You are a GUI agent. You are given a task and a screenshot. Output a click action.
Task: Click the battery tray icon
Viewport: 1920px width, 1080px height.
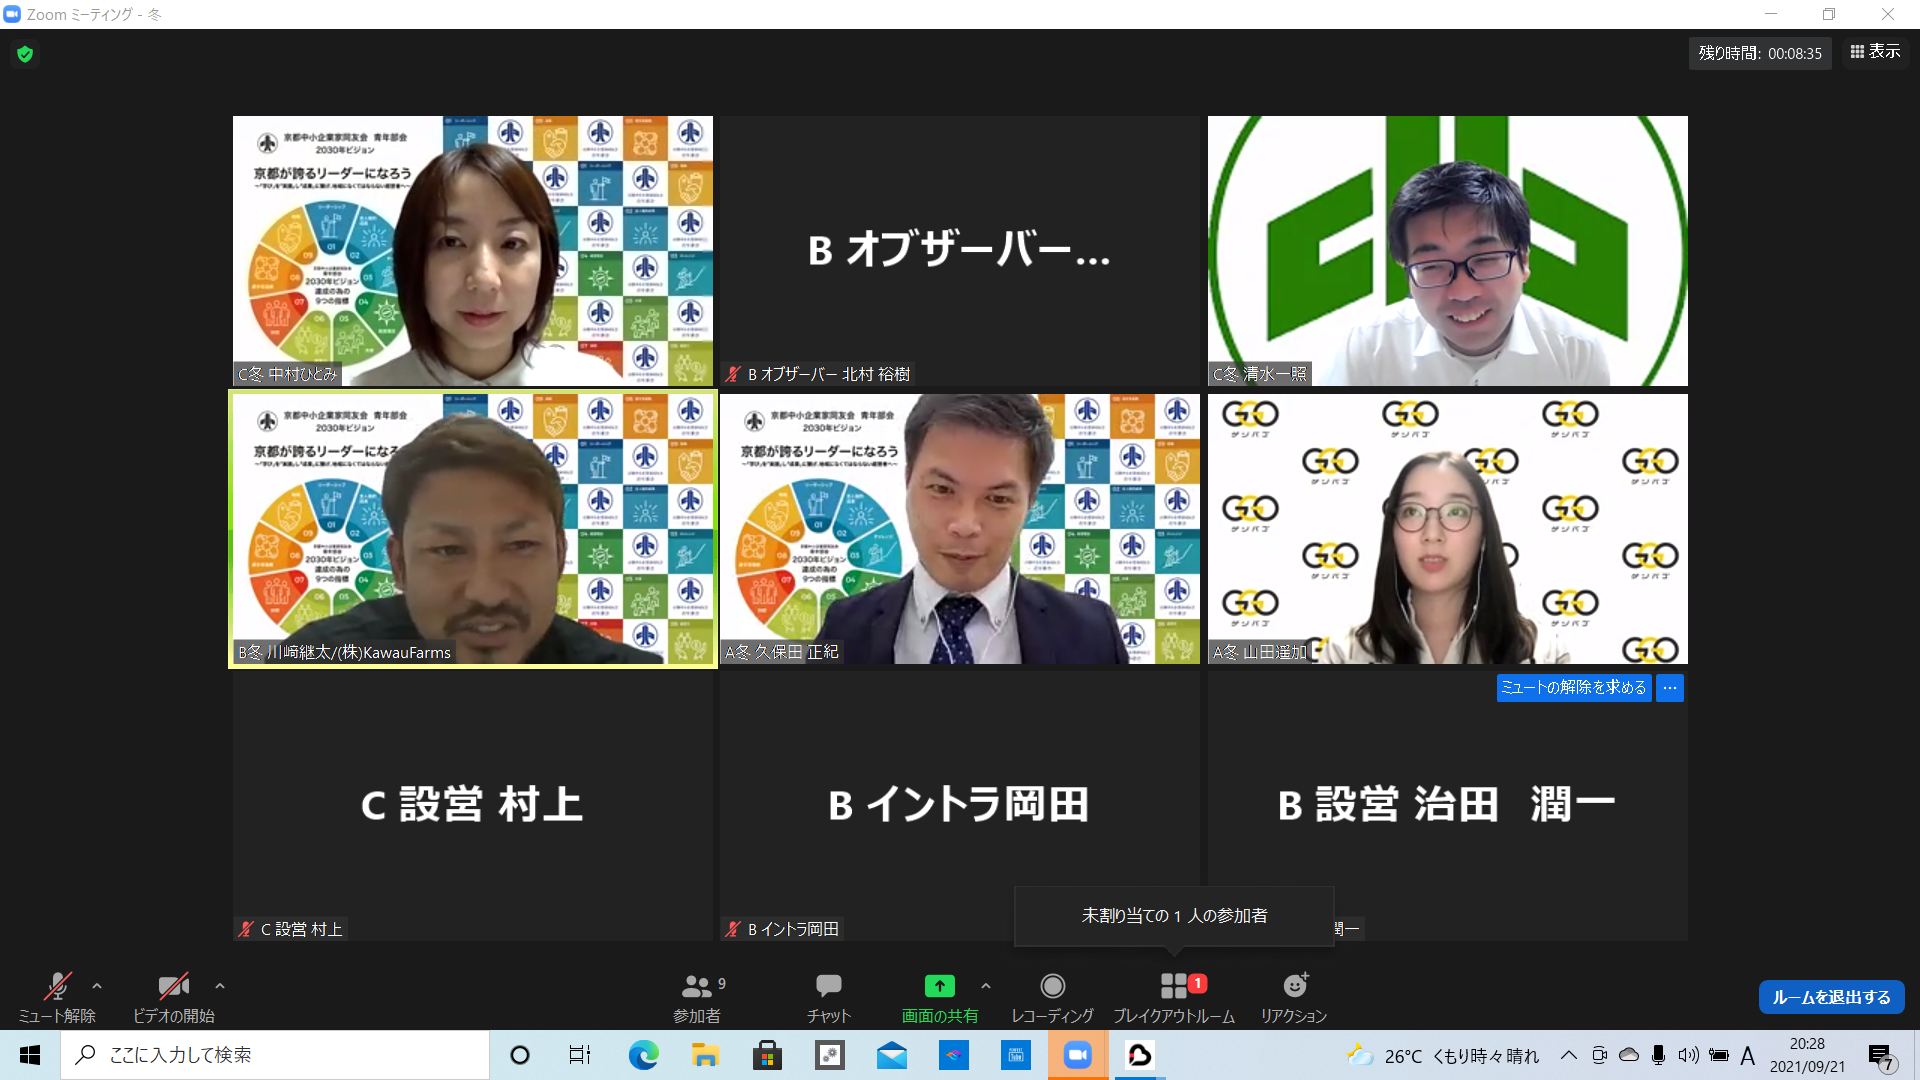click(1719, 1055)
